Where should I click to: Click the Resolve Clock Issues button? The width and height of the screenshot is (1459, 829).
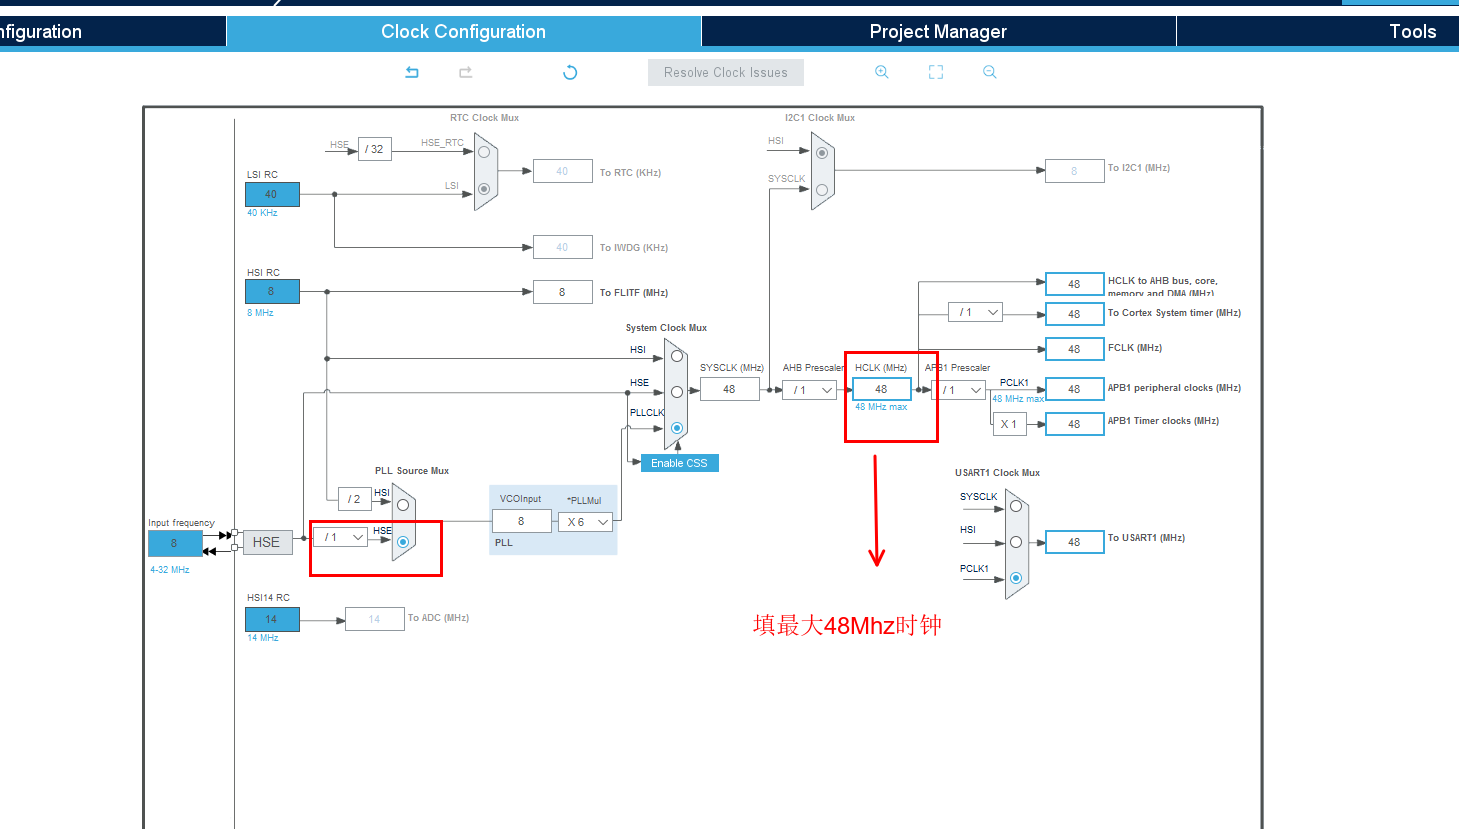pyautogui.click(x=726, y=72)
